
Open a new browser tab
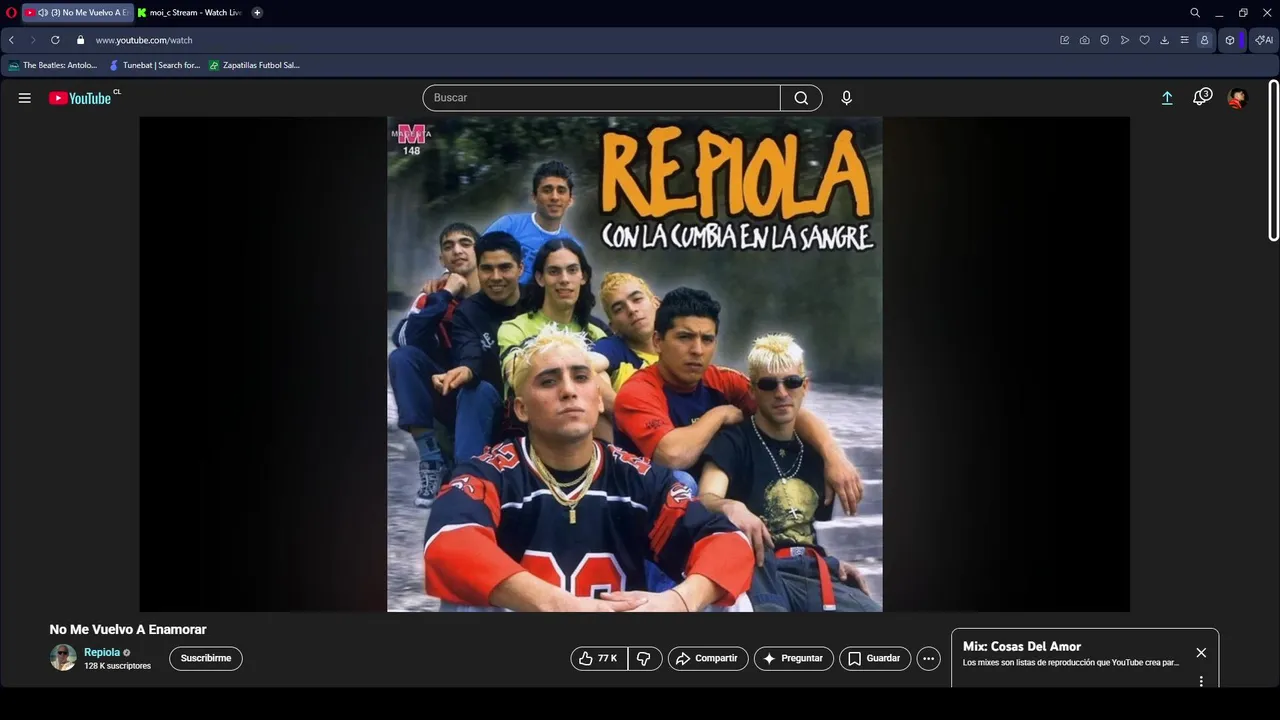pos(257,13)
